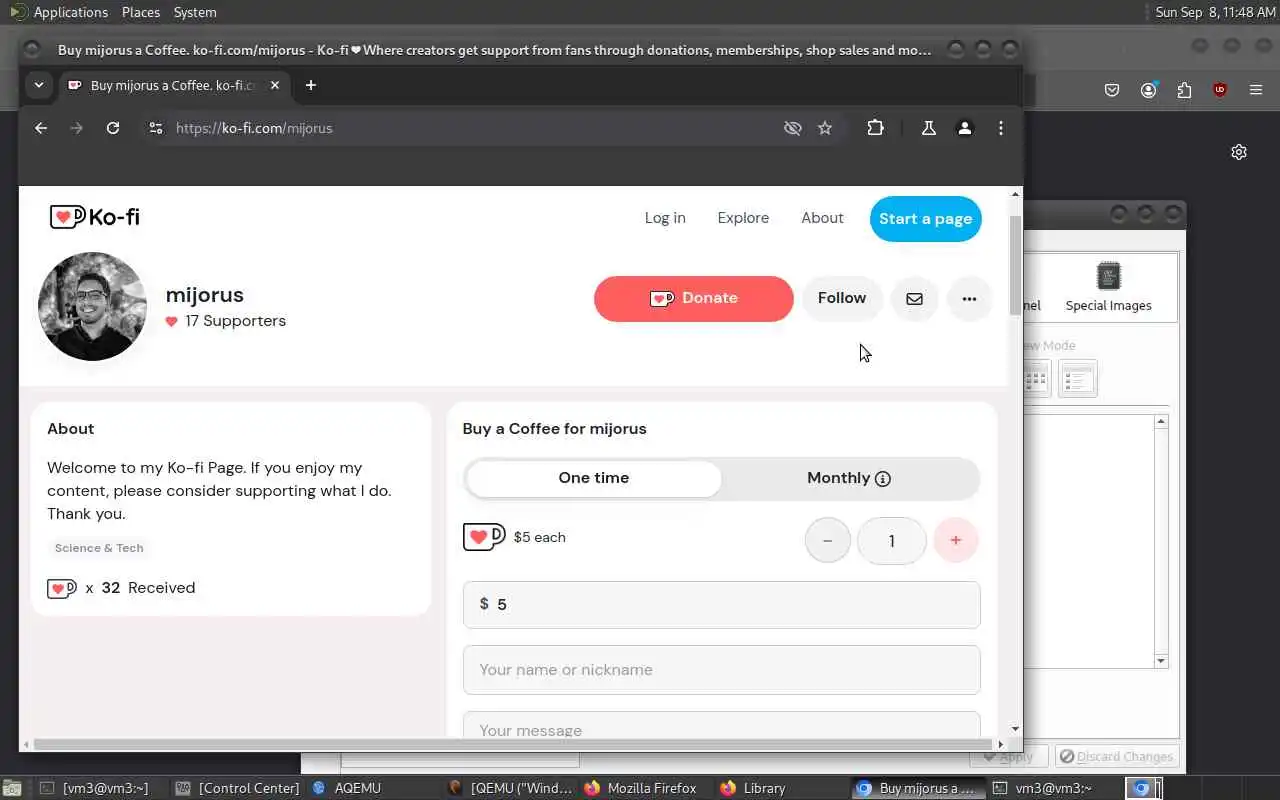Reload the Ko-fi page
Image resolution: width=1280 pixels, height=800 pixels.
(x=113, y=128)
